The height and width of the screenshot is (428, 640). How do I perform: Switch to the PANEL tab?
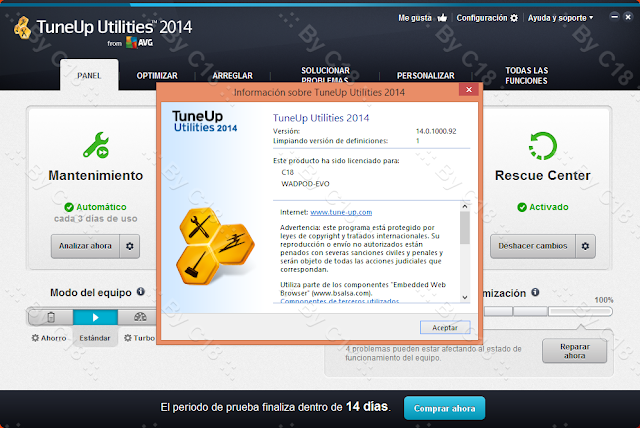click(89, 75)
